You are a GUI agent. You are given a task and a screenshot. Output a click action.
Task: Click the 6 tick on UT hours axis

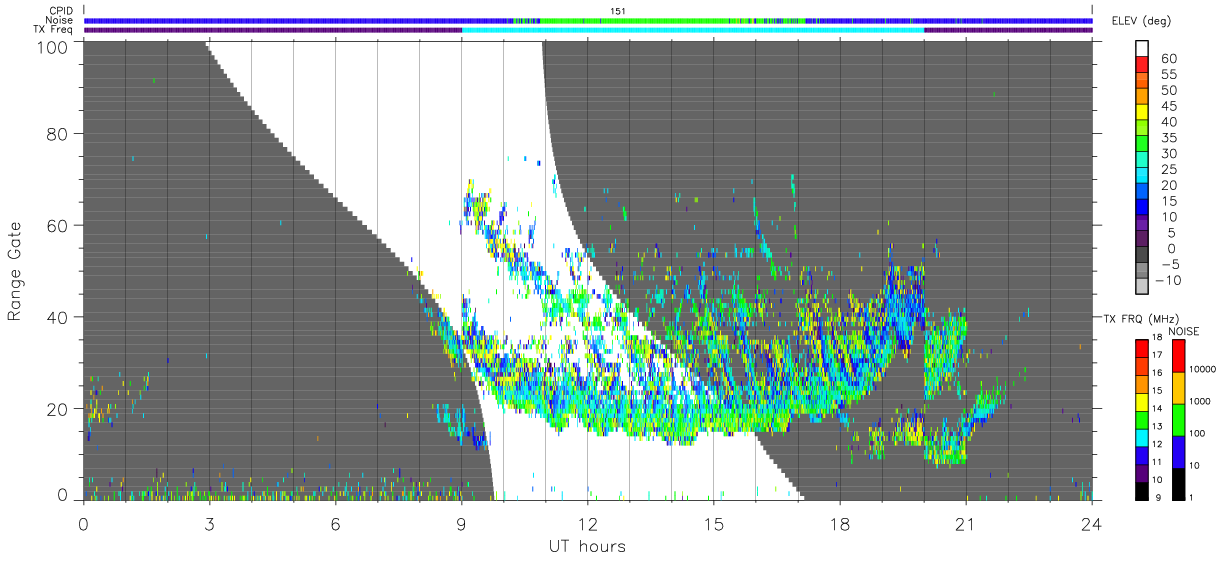pos(335,523)
